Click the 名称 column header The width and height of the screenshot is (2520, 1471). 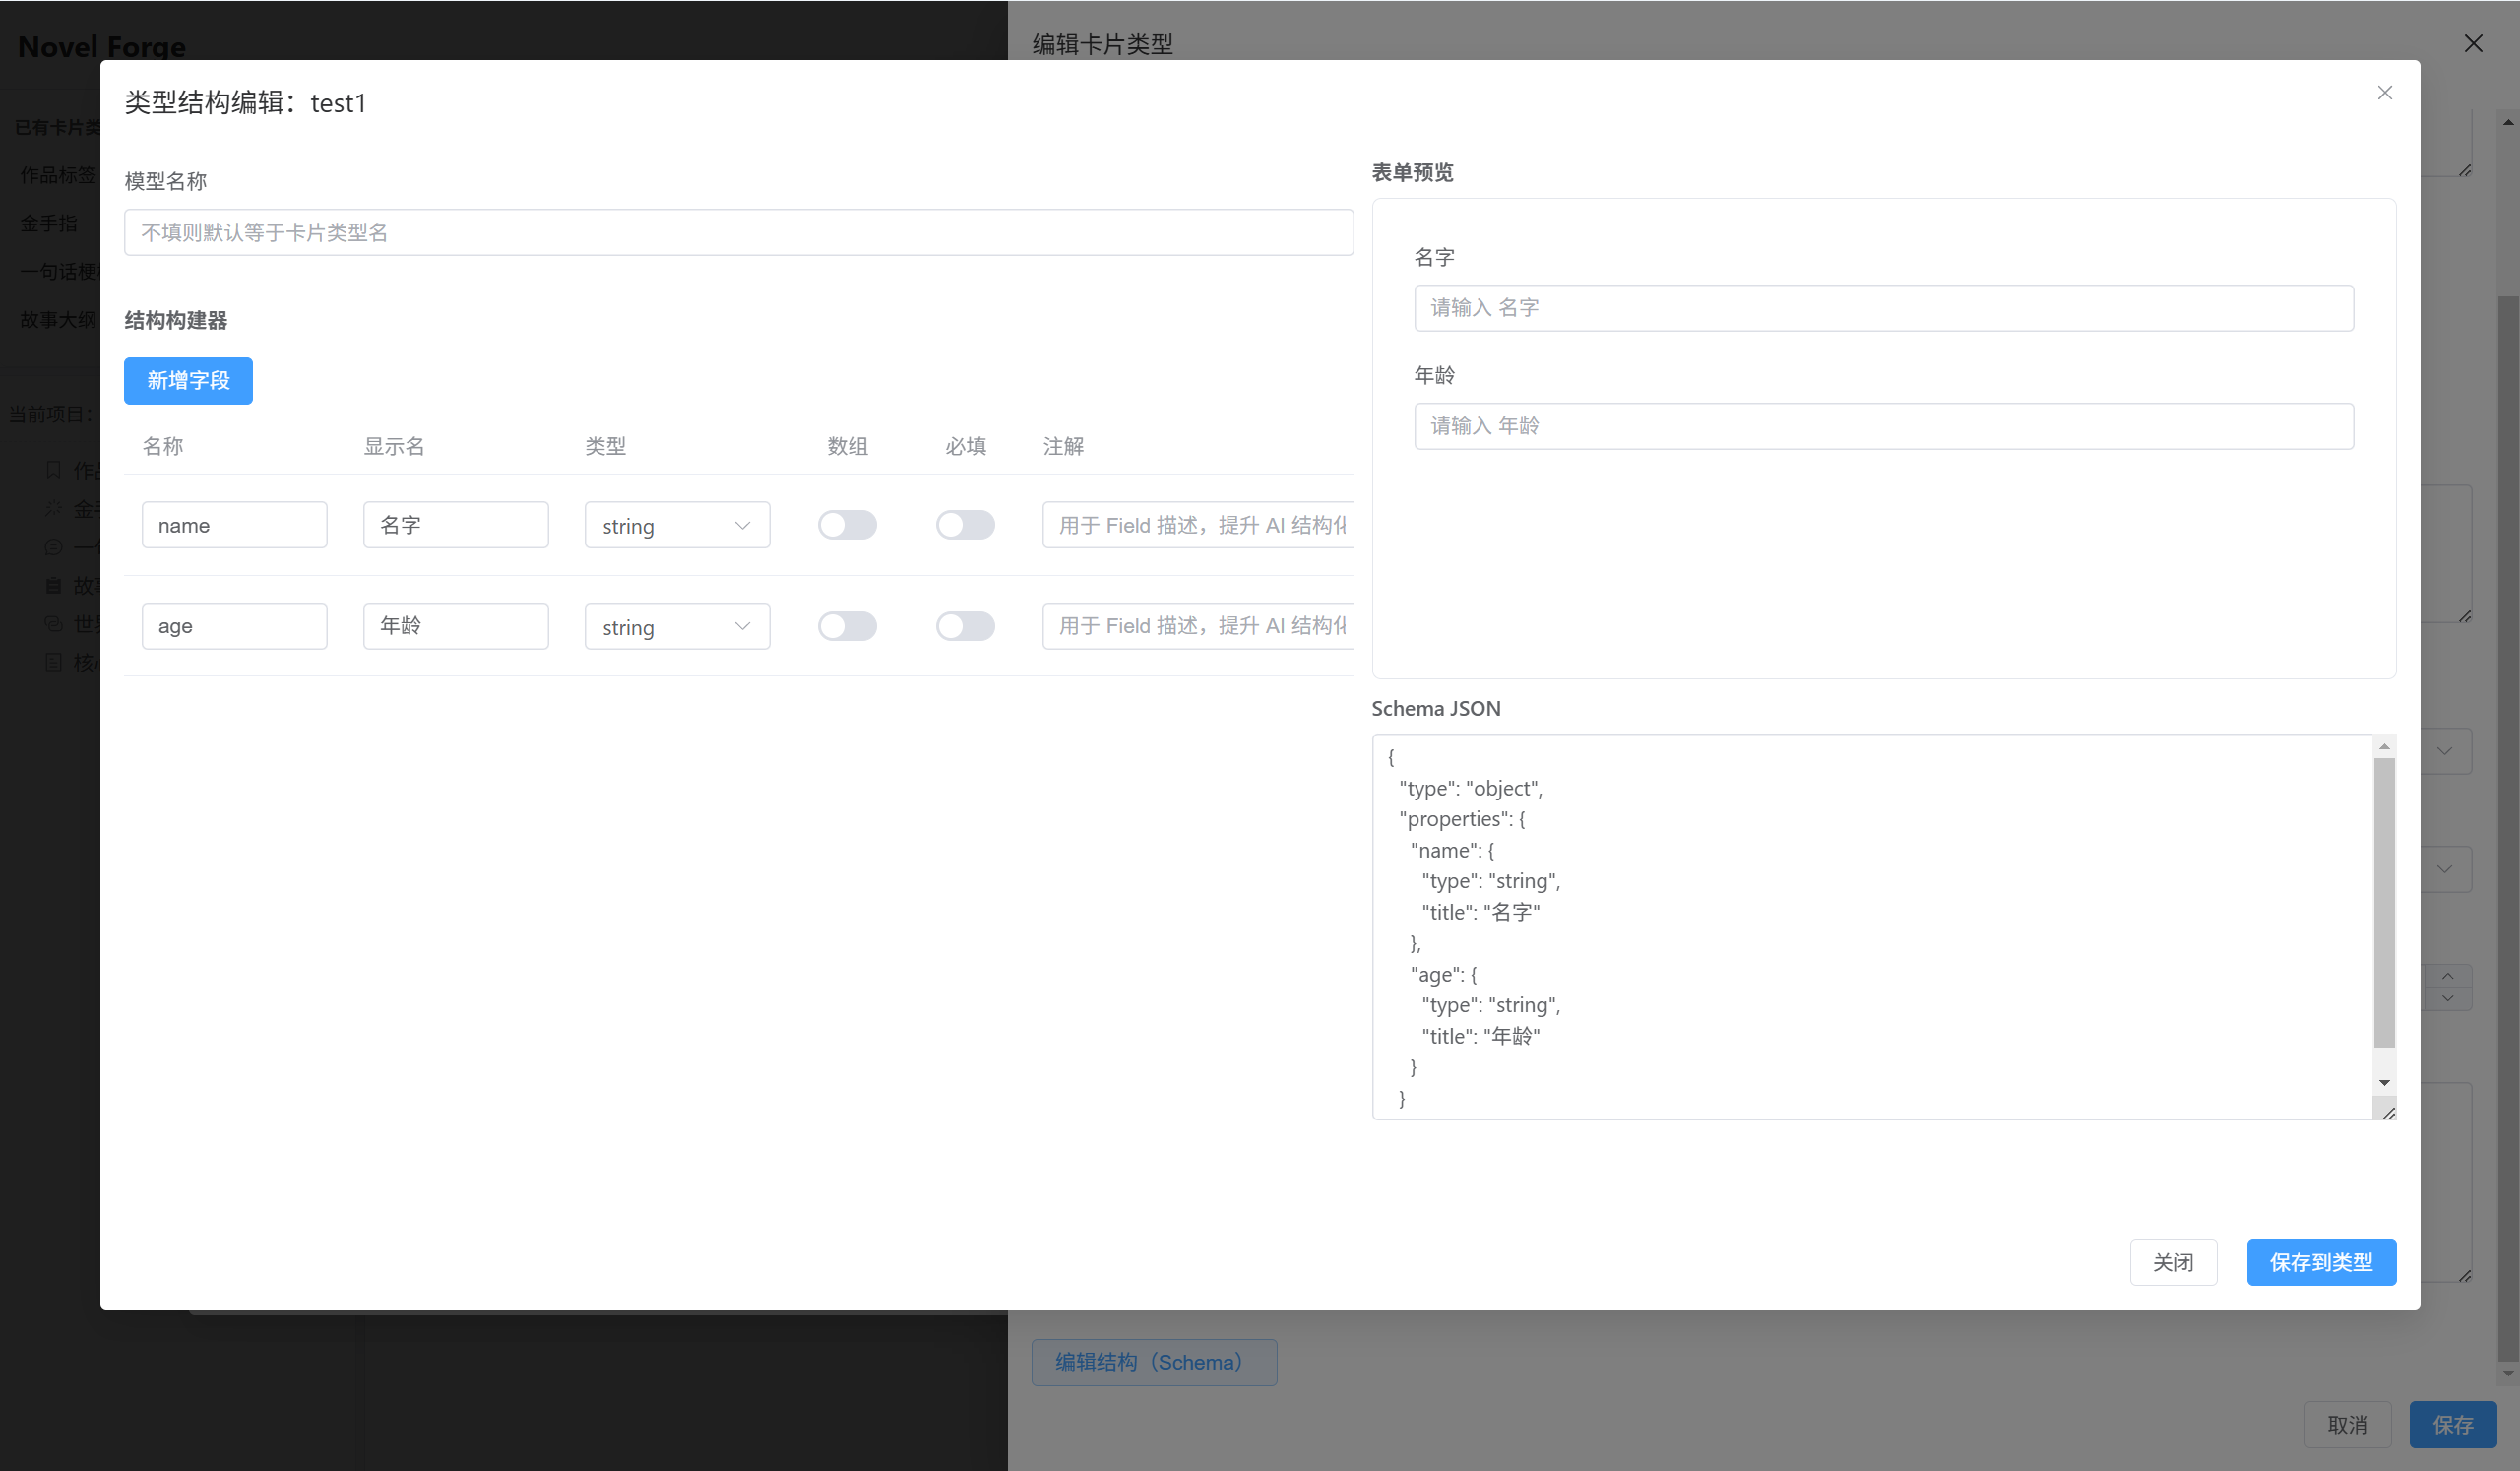coord(163,447)
